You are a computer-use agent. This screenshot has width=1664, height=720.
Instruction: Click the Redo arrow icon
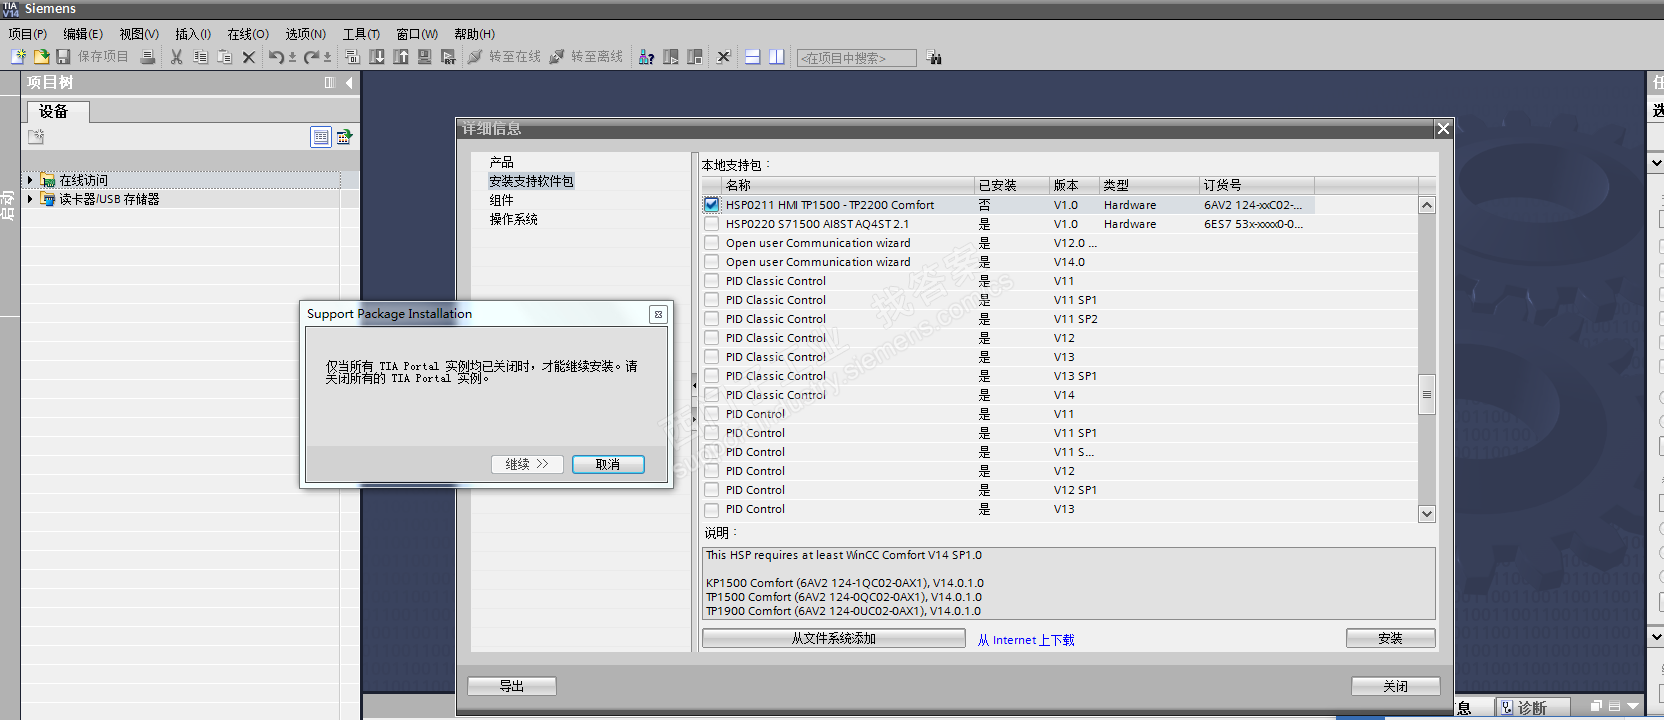click(312, 57)
